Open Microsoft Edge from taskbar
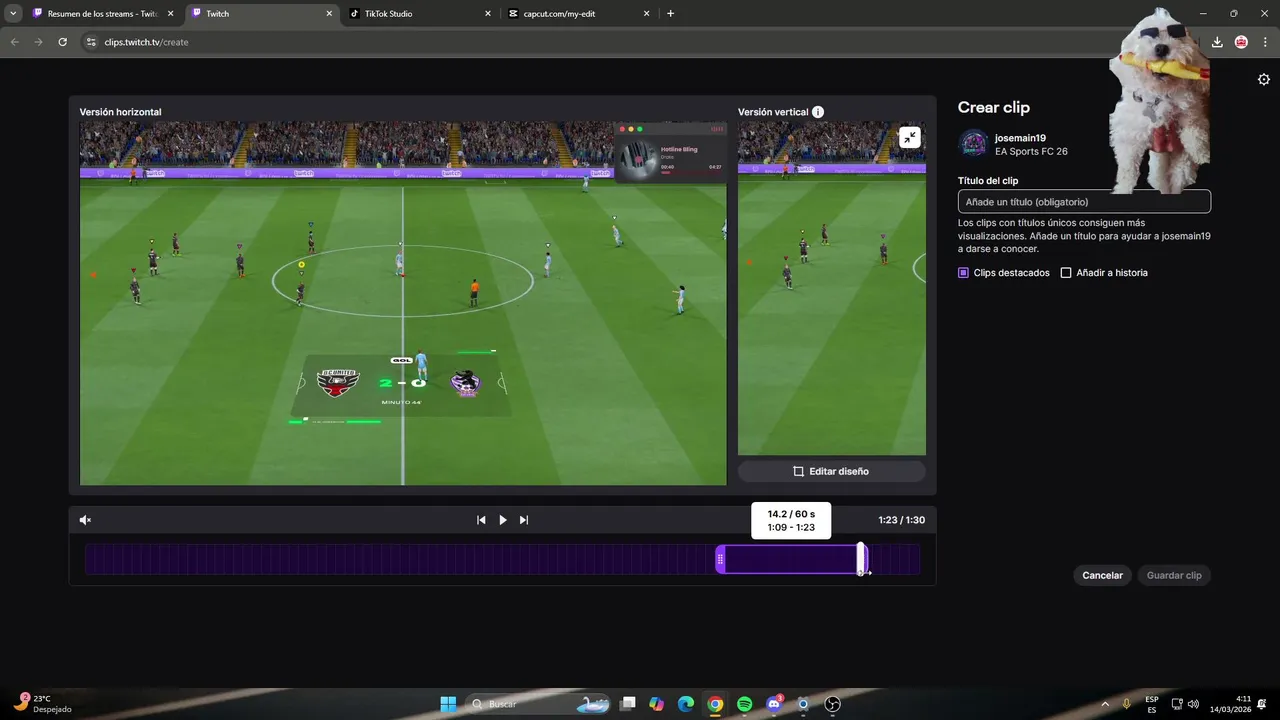The width and height of the screenshot is (1280, 720). coord(686,704)
